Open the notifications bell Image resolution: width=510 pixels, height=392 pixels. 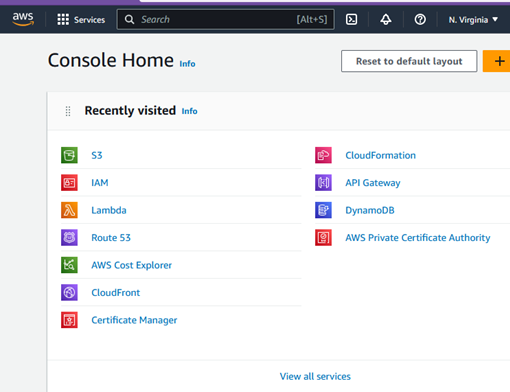386,19
